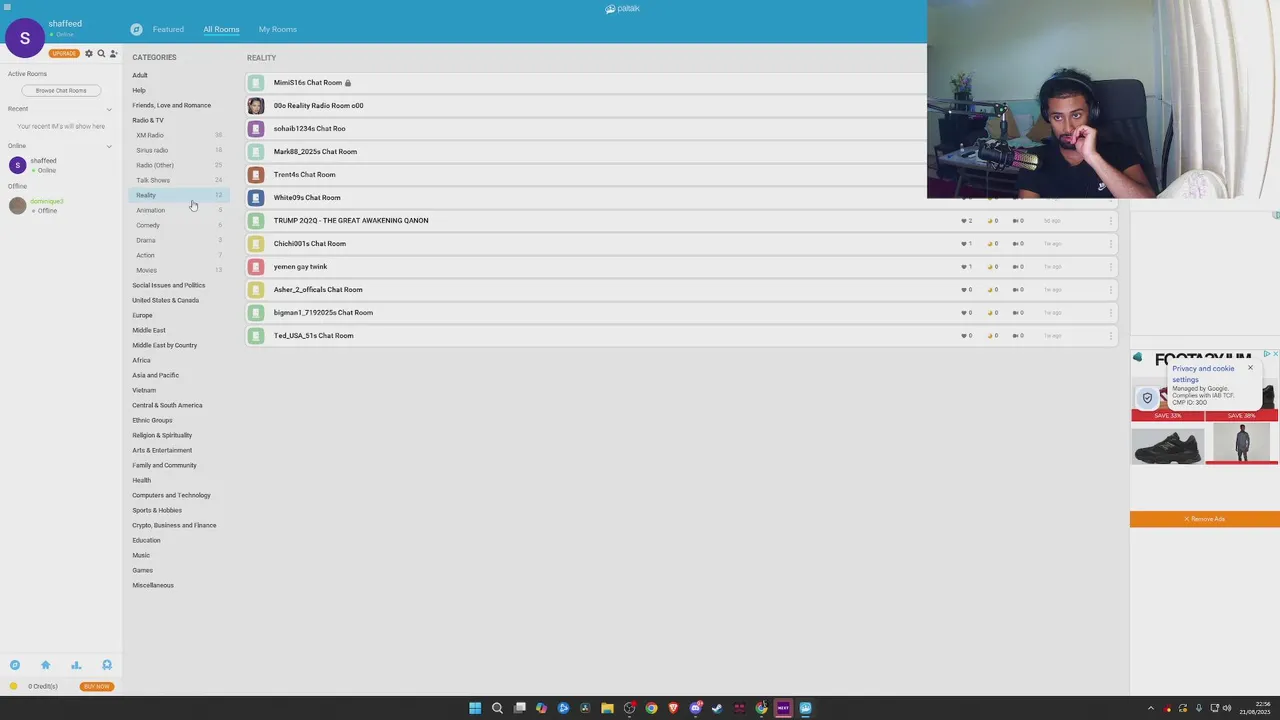Click the search magnifier icon beside settings
The image size is (1280, 720).
click(101, 53)
